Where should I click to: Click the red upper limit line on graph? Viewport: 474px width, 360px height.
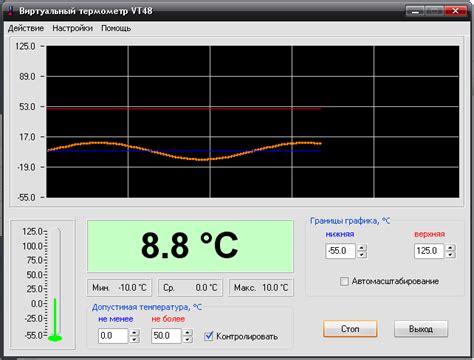pyautogui.click(x=183, y=109)
